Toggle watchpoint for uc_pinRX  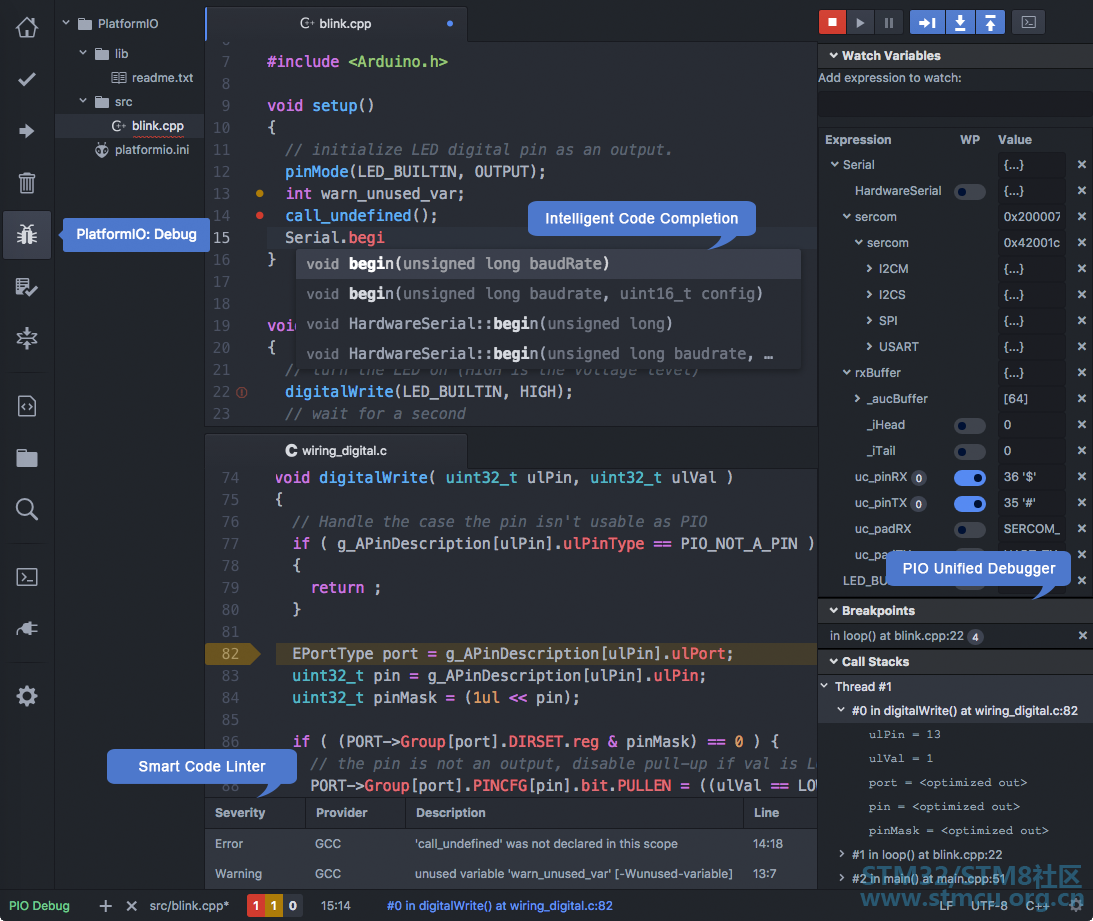tap(969, 478)
